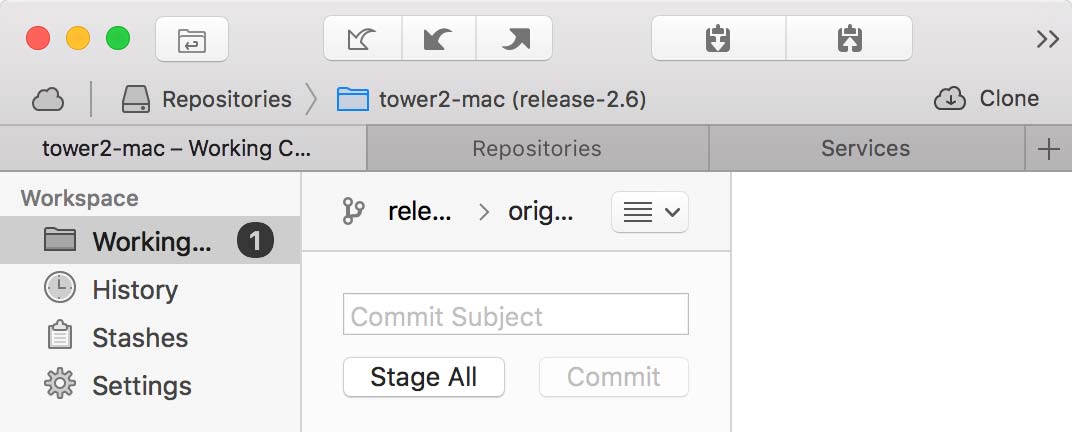The image size is (1072, 432).
Task: Click the branch icon beside release branch
Action: (353, 211)
